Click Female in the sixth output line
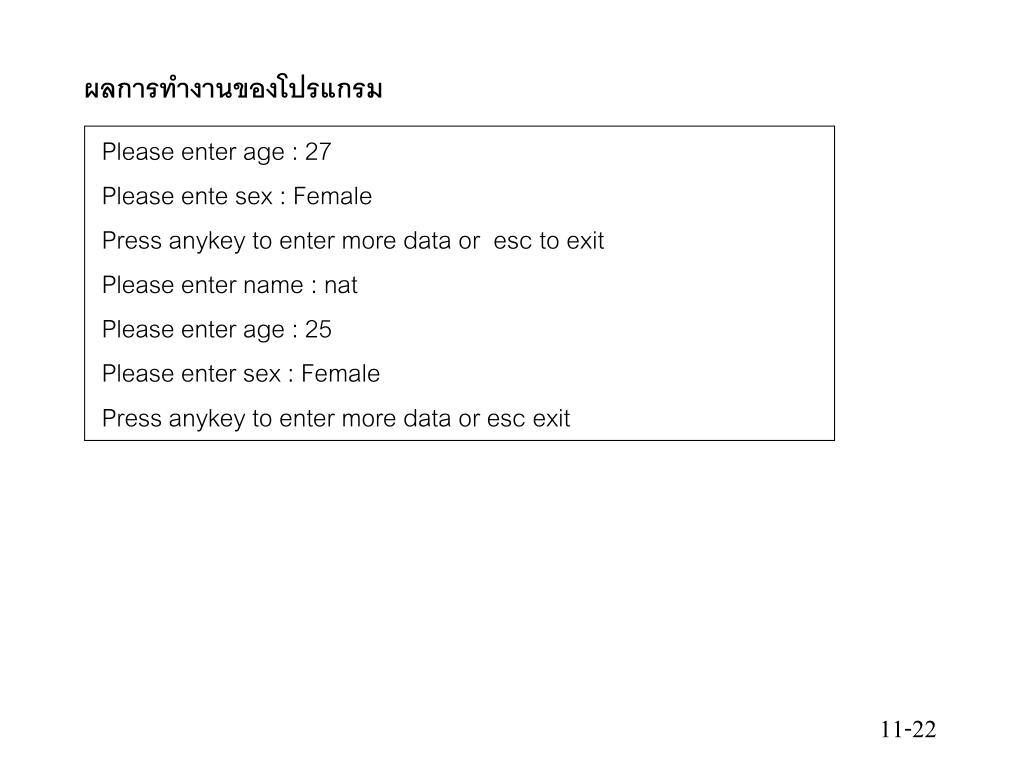 coord(340,374)
